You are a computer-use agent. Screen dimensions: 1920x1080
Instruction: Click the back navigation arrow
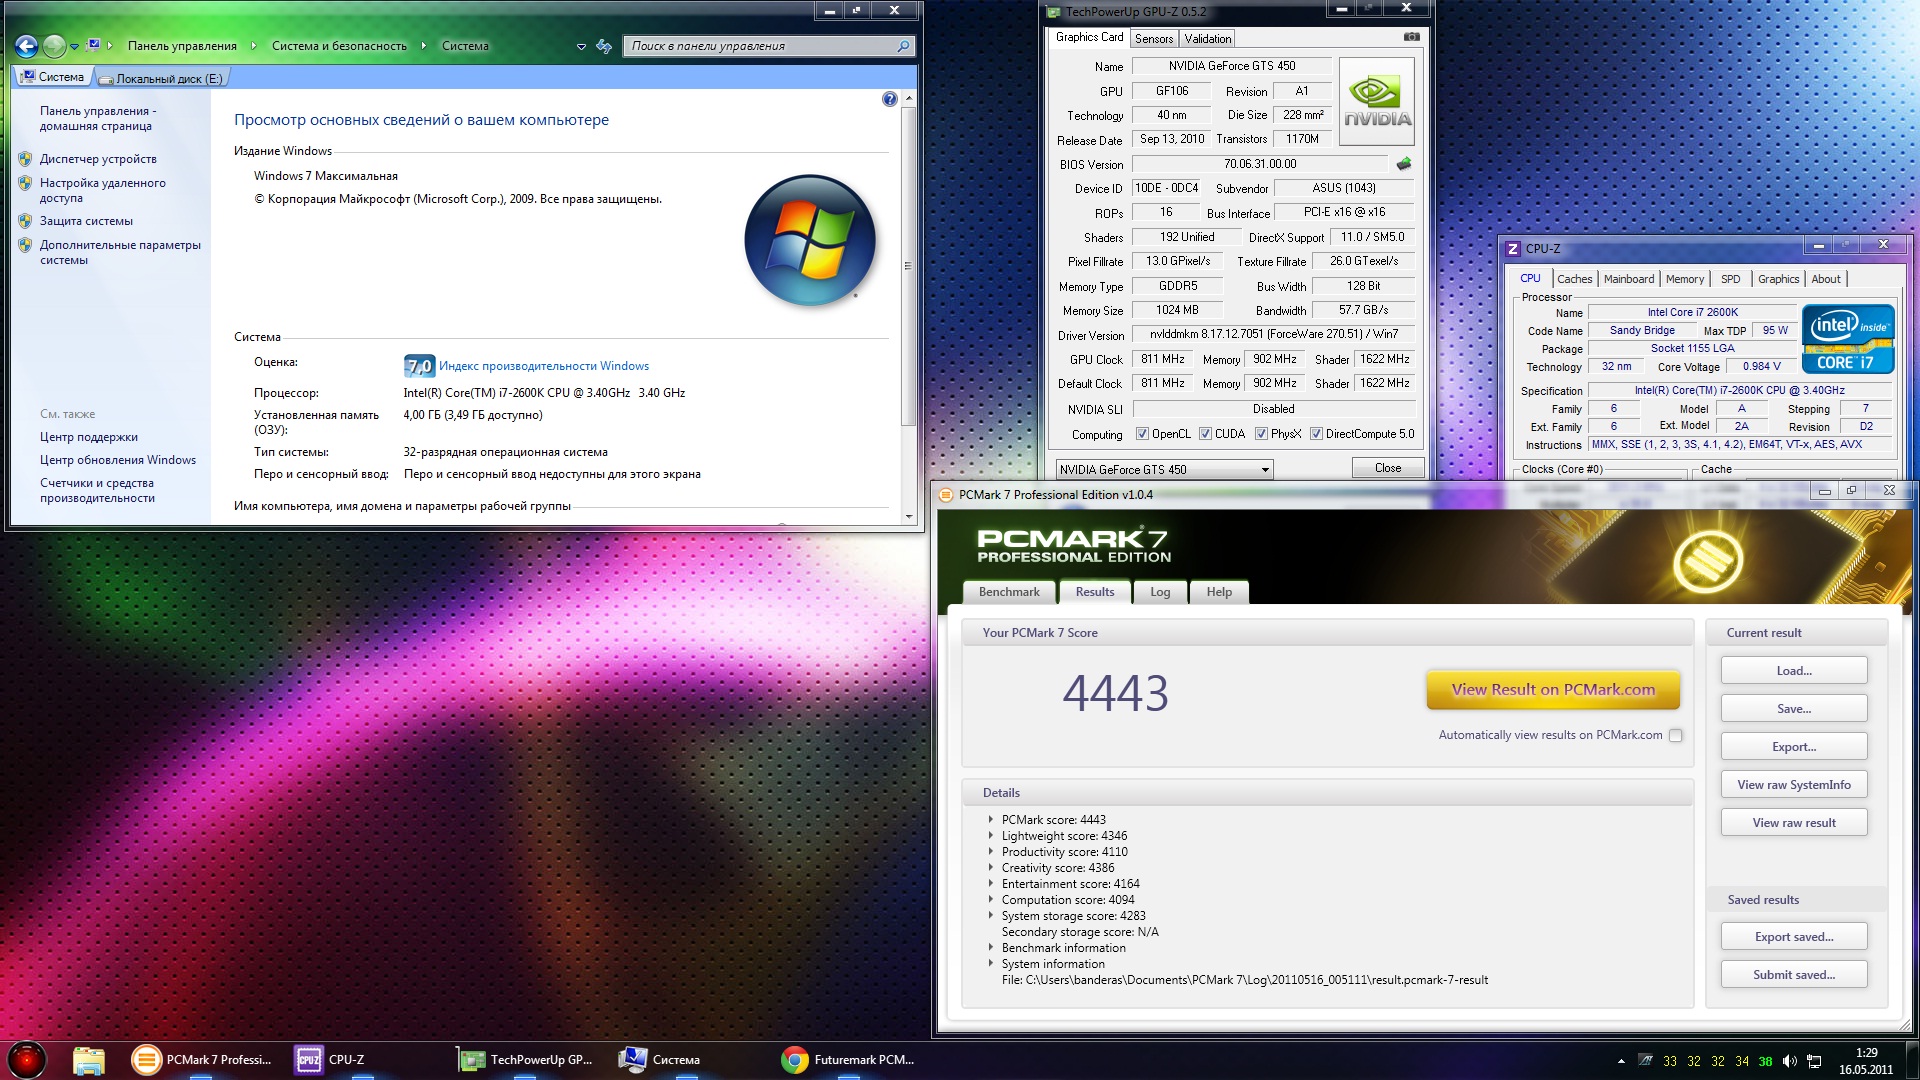(x=27, y=46)
